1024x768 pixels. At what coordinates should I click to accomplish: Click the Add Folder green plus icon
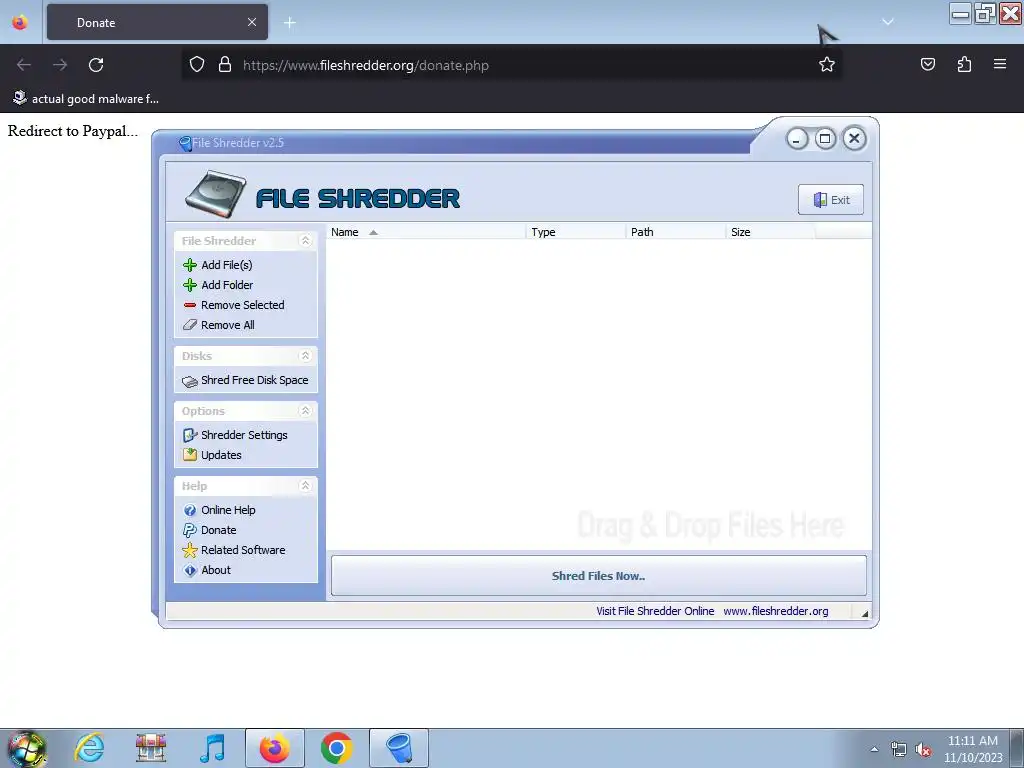point(190,285)
